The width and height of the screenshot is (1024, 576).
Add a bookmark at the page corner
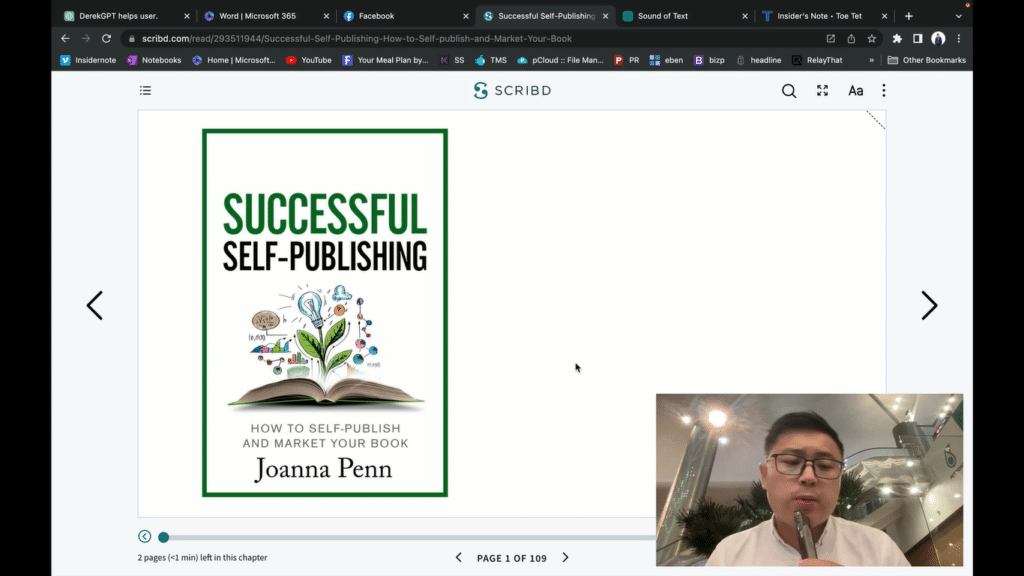pyautogui.click(x=875, y=120)
